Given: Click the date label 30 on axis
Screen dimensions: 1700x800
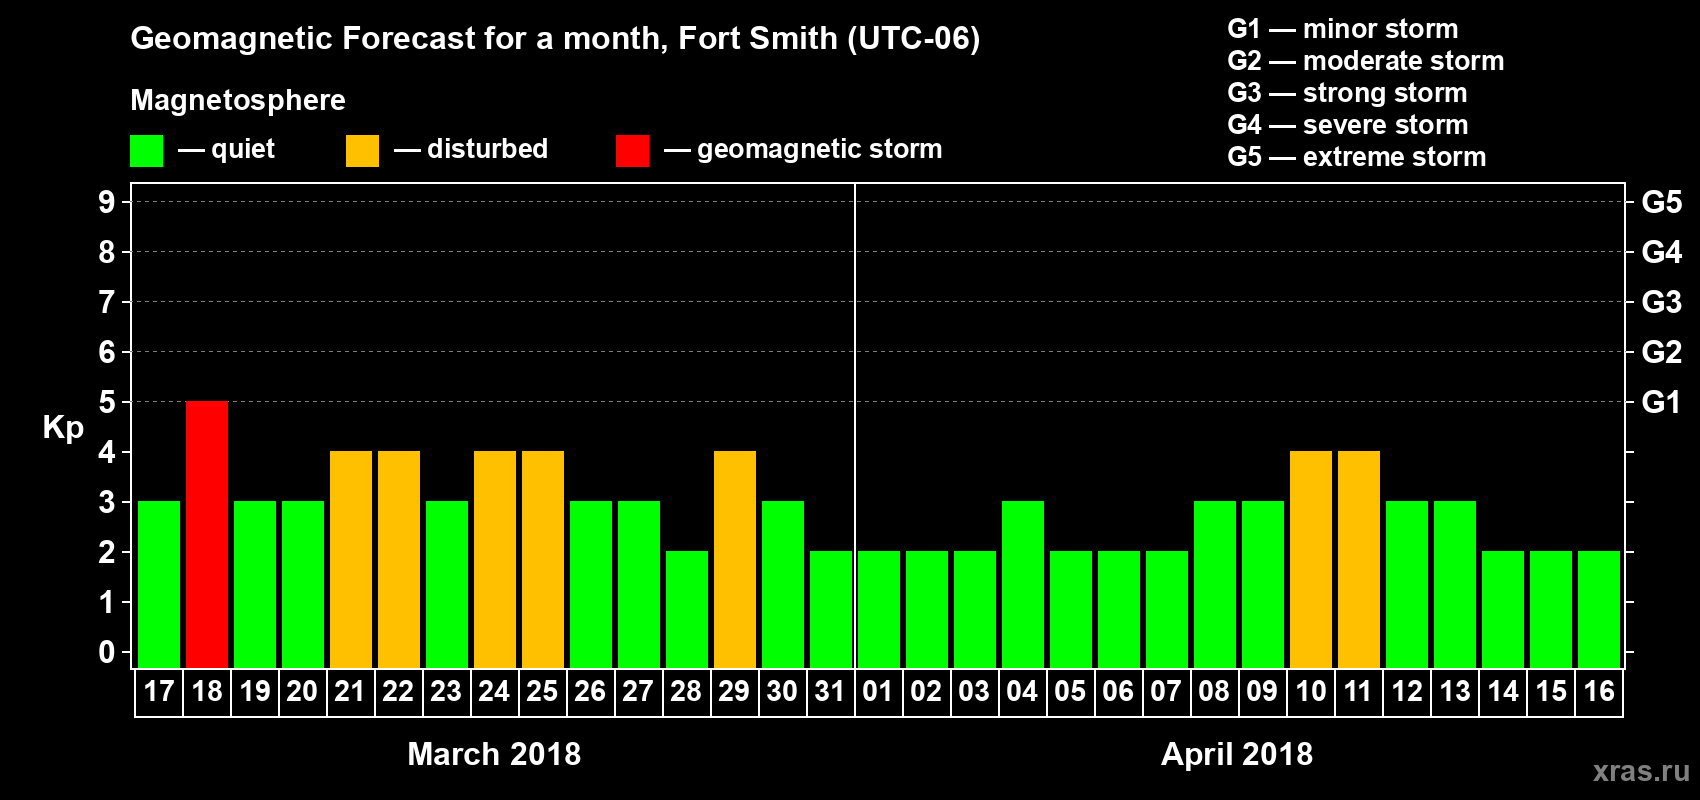Looking at the screenshot, I should point(782,692).
